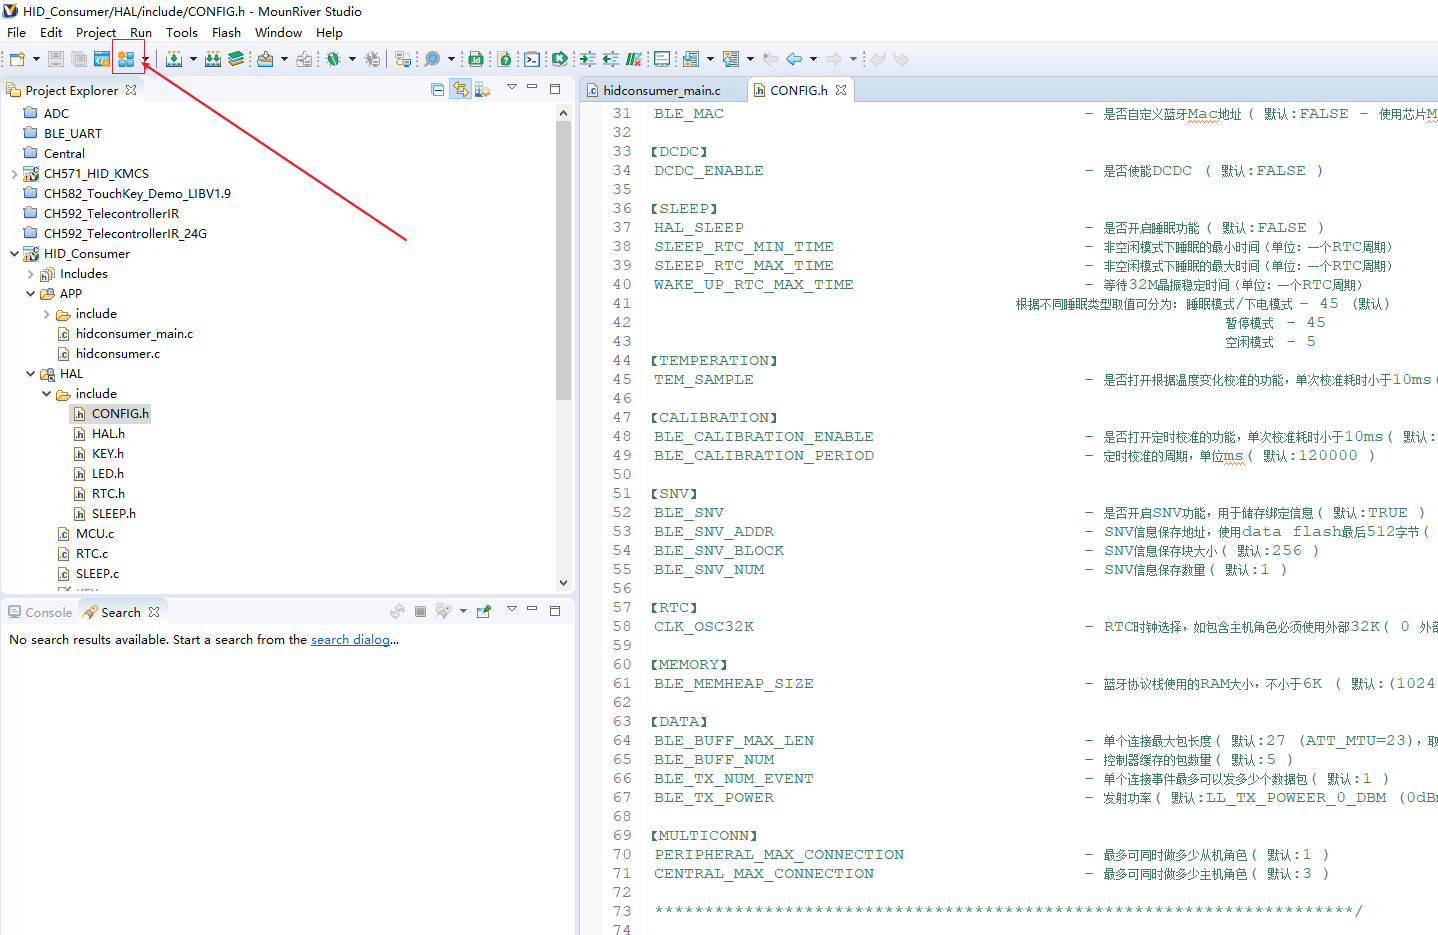Open the Debug bug dropdown arrow
Viewport: 1438px width, 935px height.
[x=352, y=59]
